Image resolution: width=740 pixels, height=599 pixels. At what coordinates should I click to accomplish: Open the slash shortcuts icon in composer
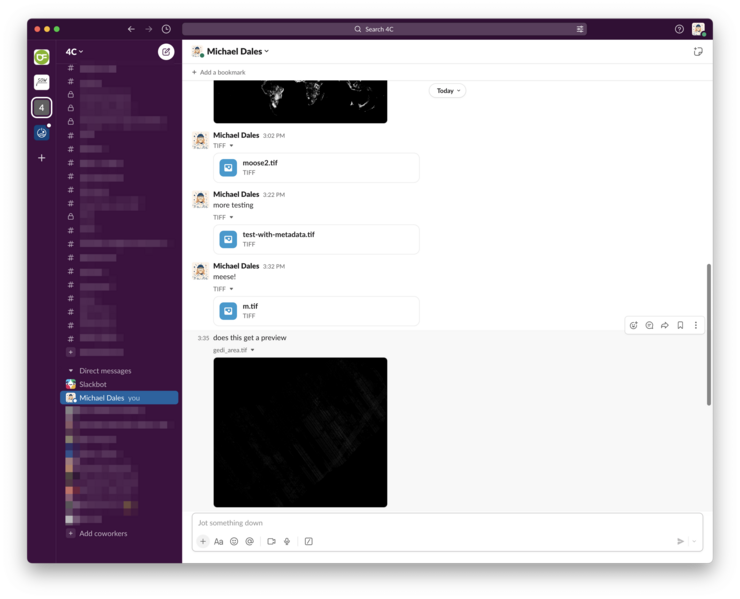[309, 541]
